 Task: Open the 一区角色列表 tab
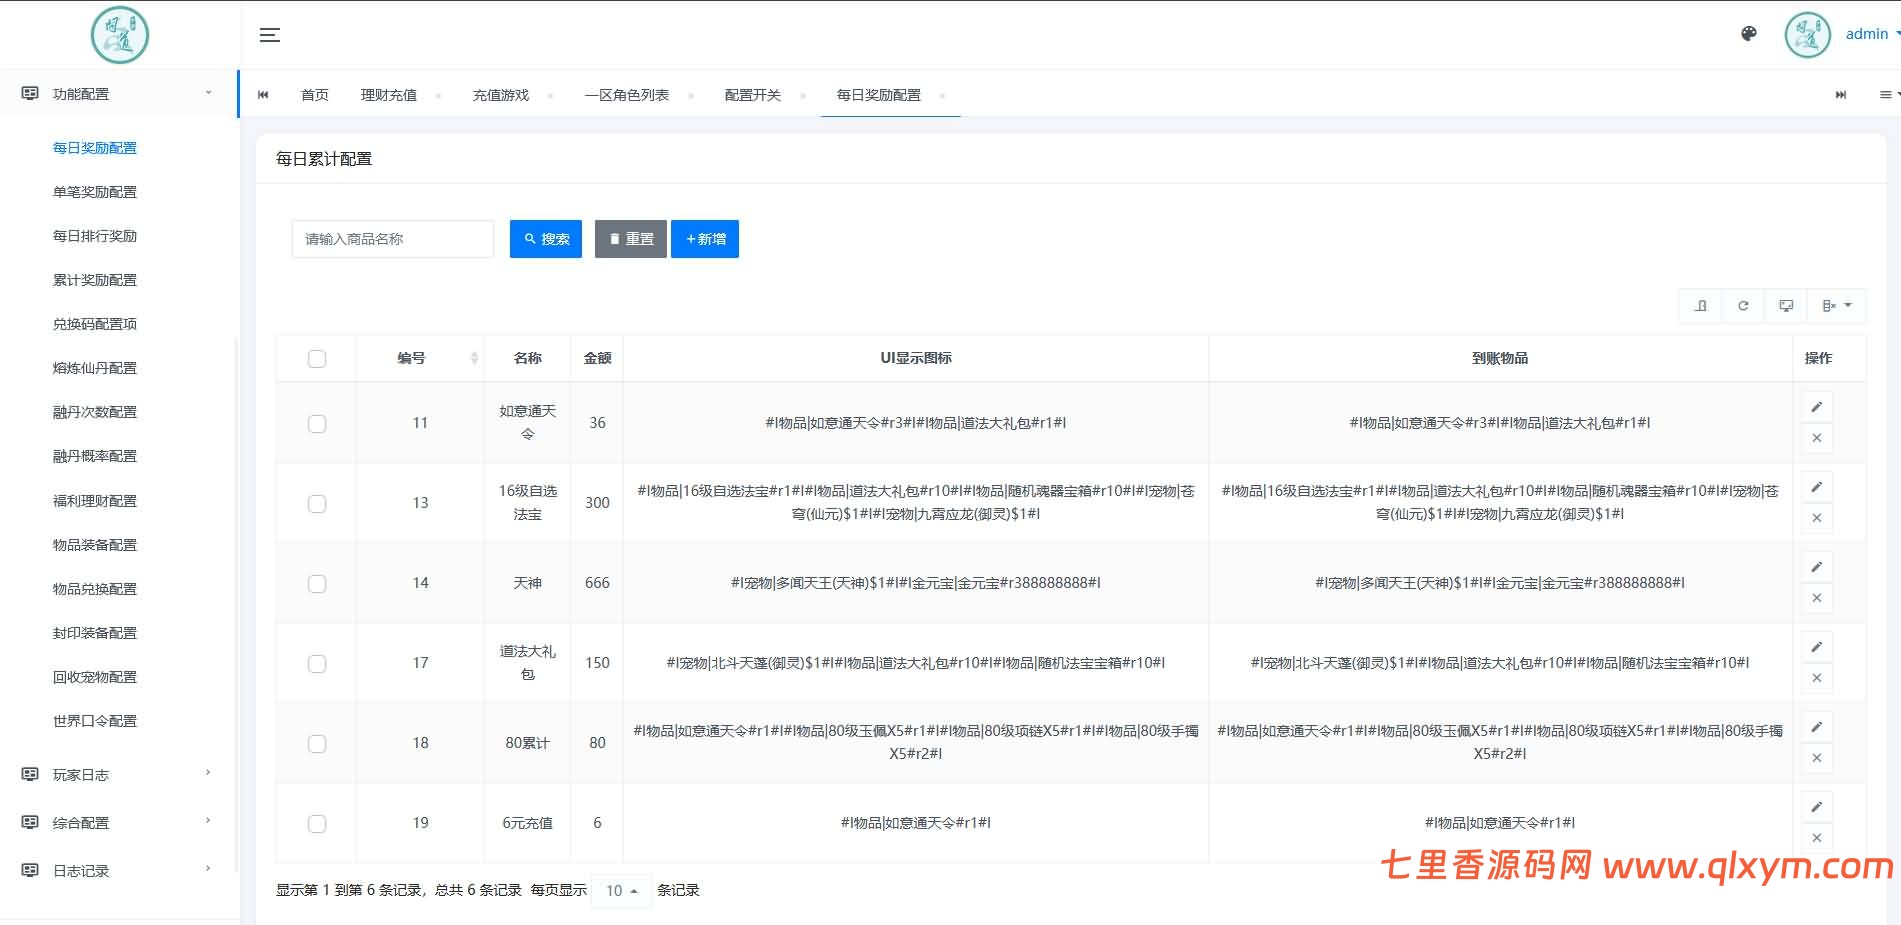tap(627, 94)
